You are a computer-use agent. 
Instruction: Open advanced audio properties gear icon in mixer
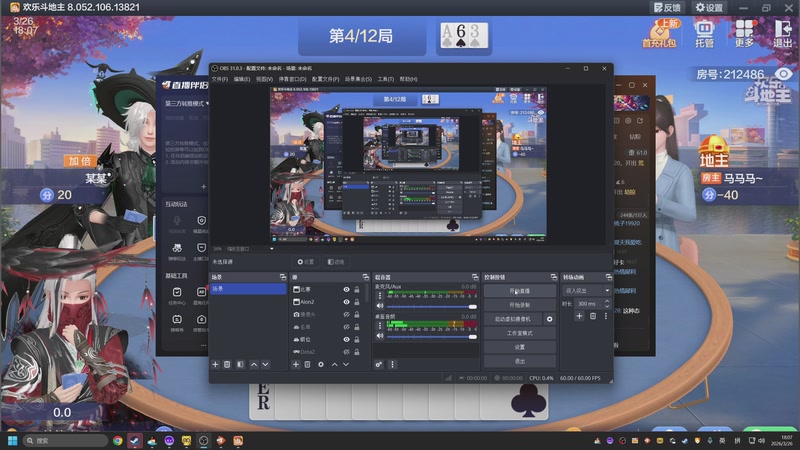click(x=379, y=364)
